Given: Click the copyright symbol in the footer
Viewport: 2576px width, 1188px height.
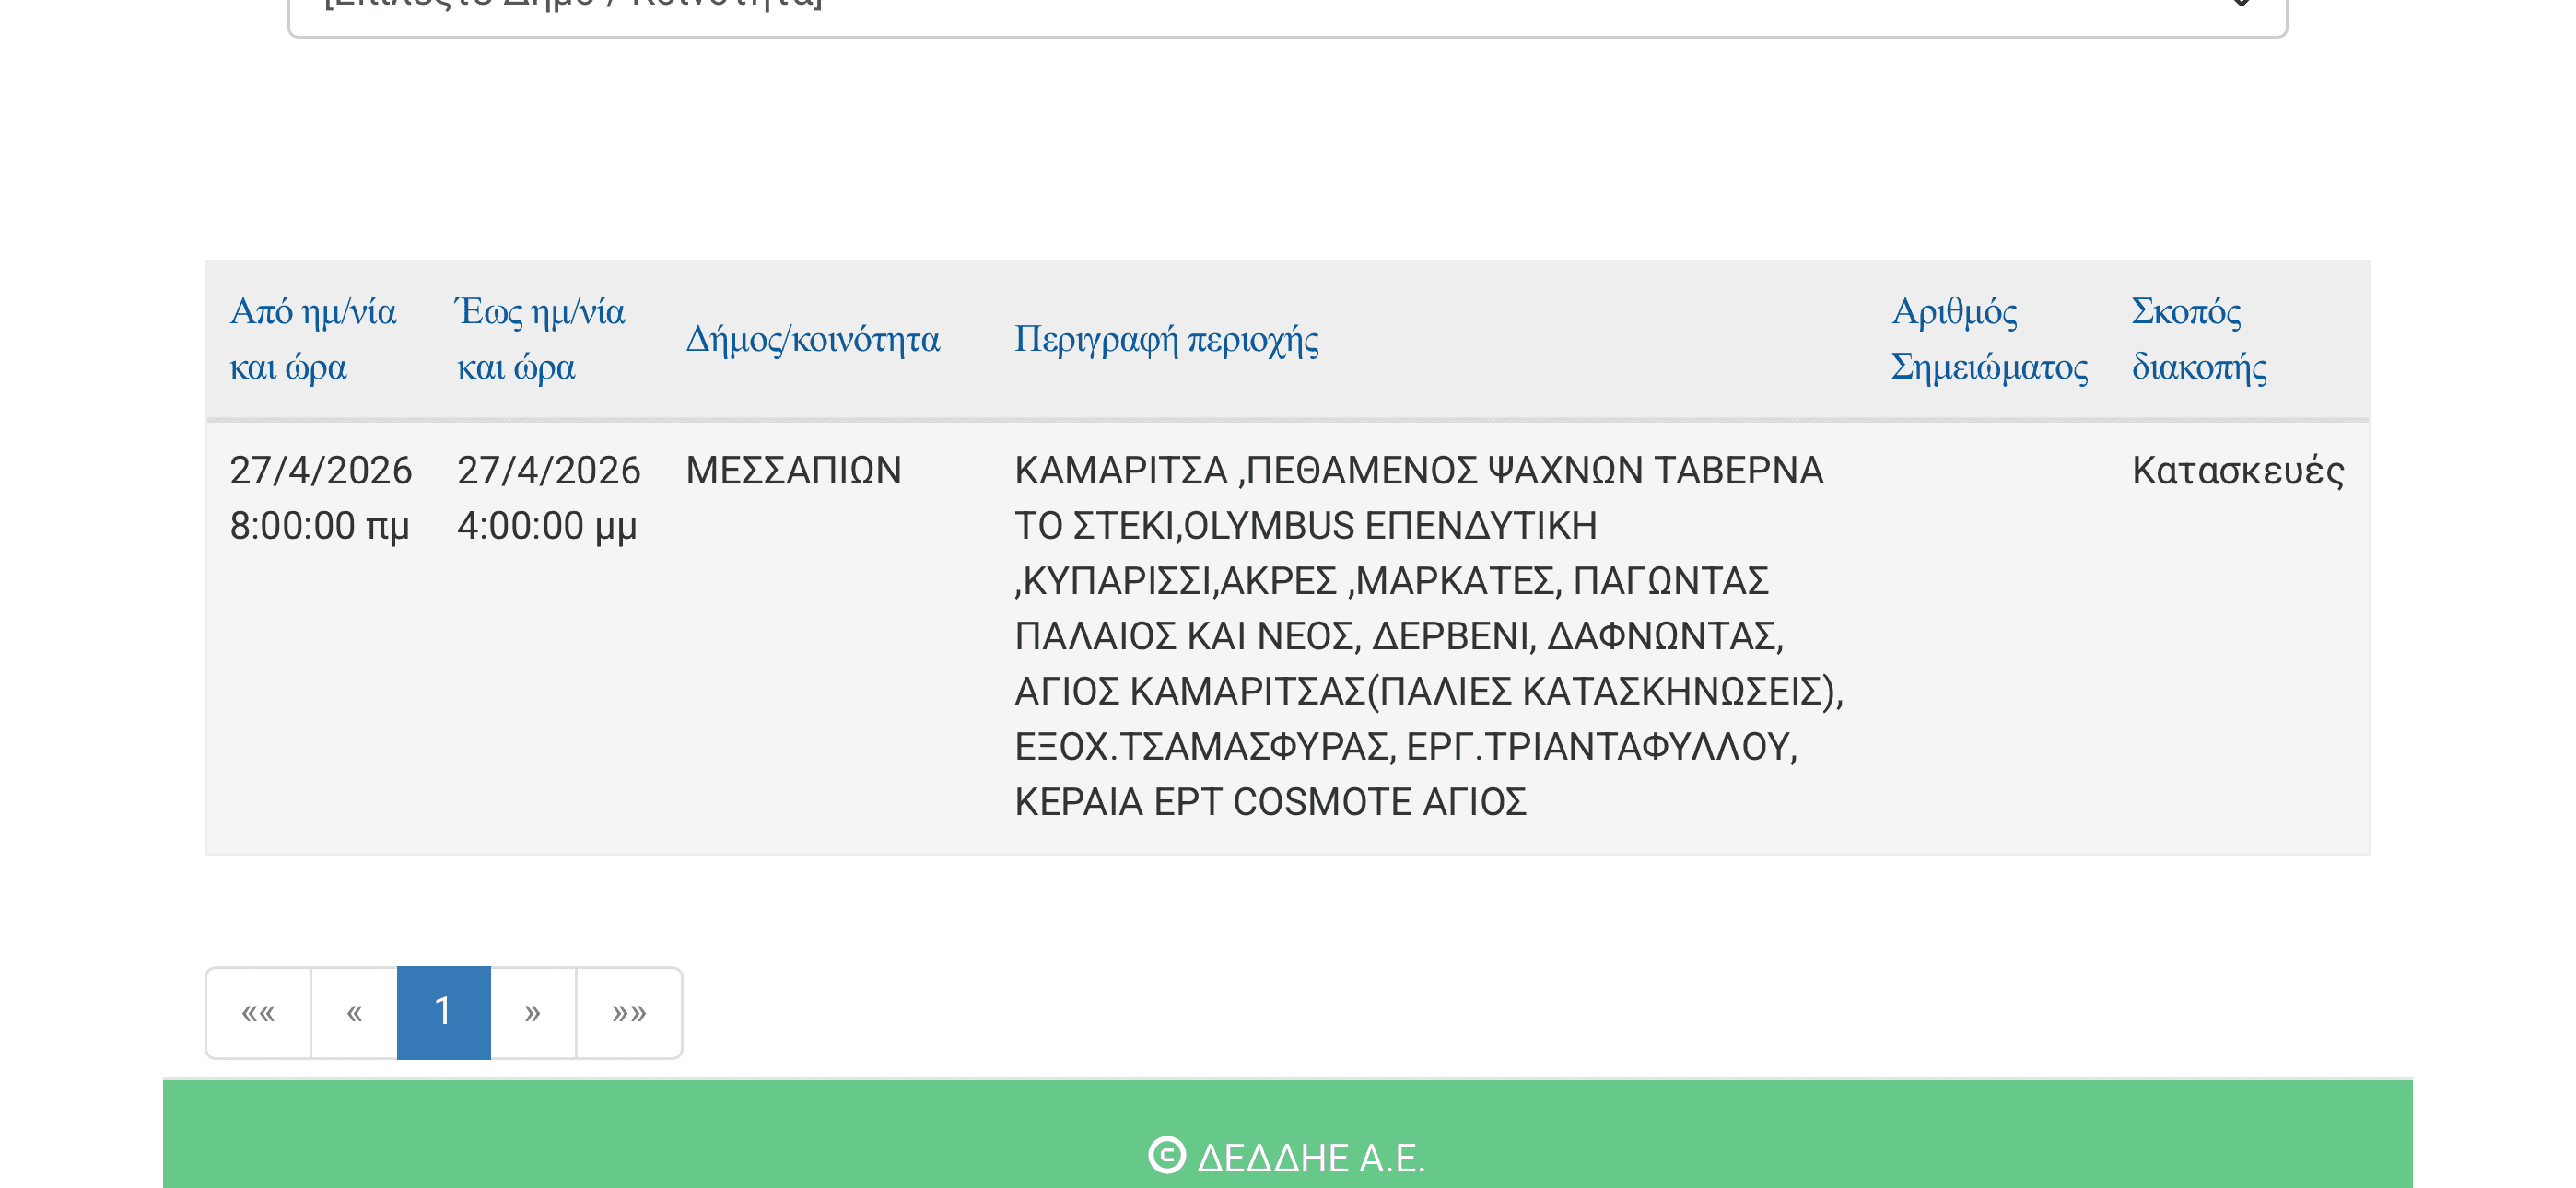Looking at the screenshot, I should pyautogui.click(x=1166, y=1155).
